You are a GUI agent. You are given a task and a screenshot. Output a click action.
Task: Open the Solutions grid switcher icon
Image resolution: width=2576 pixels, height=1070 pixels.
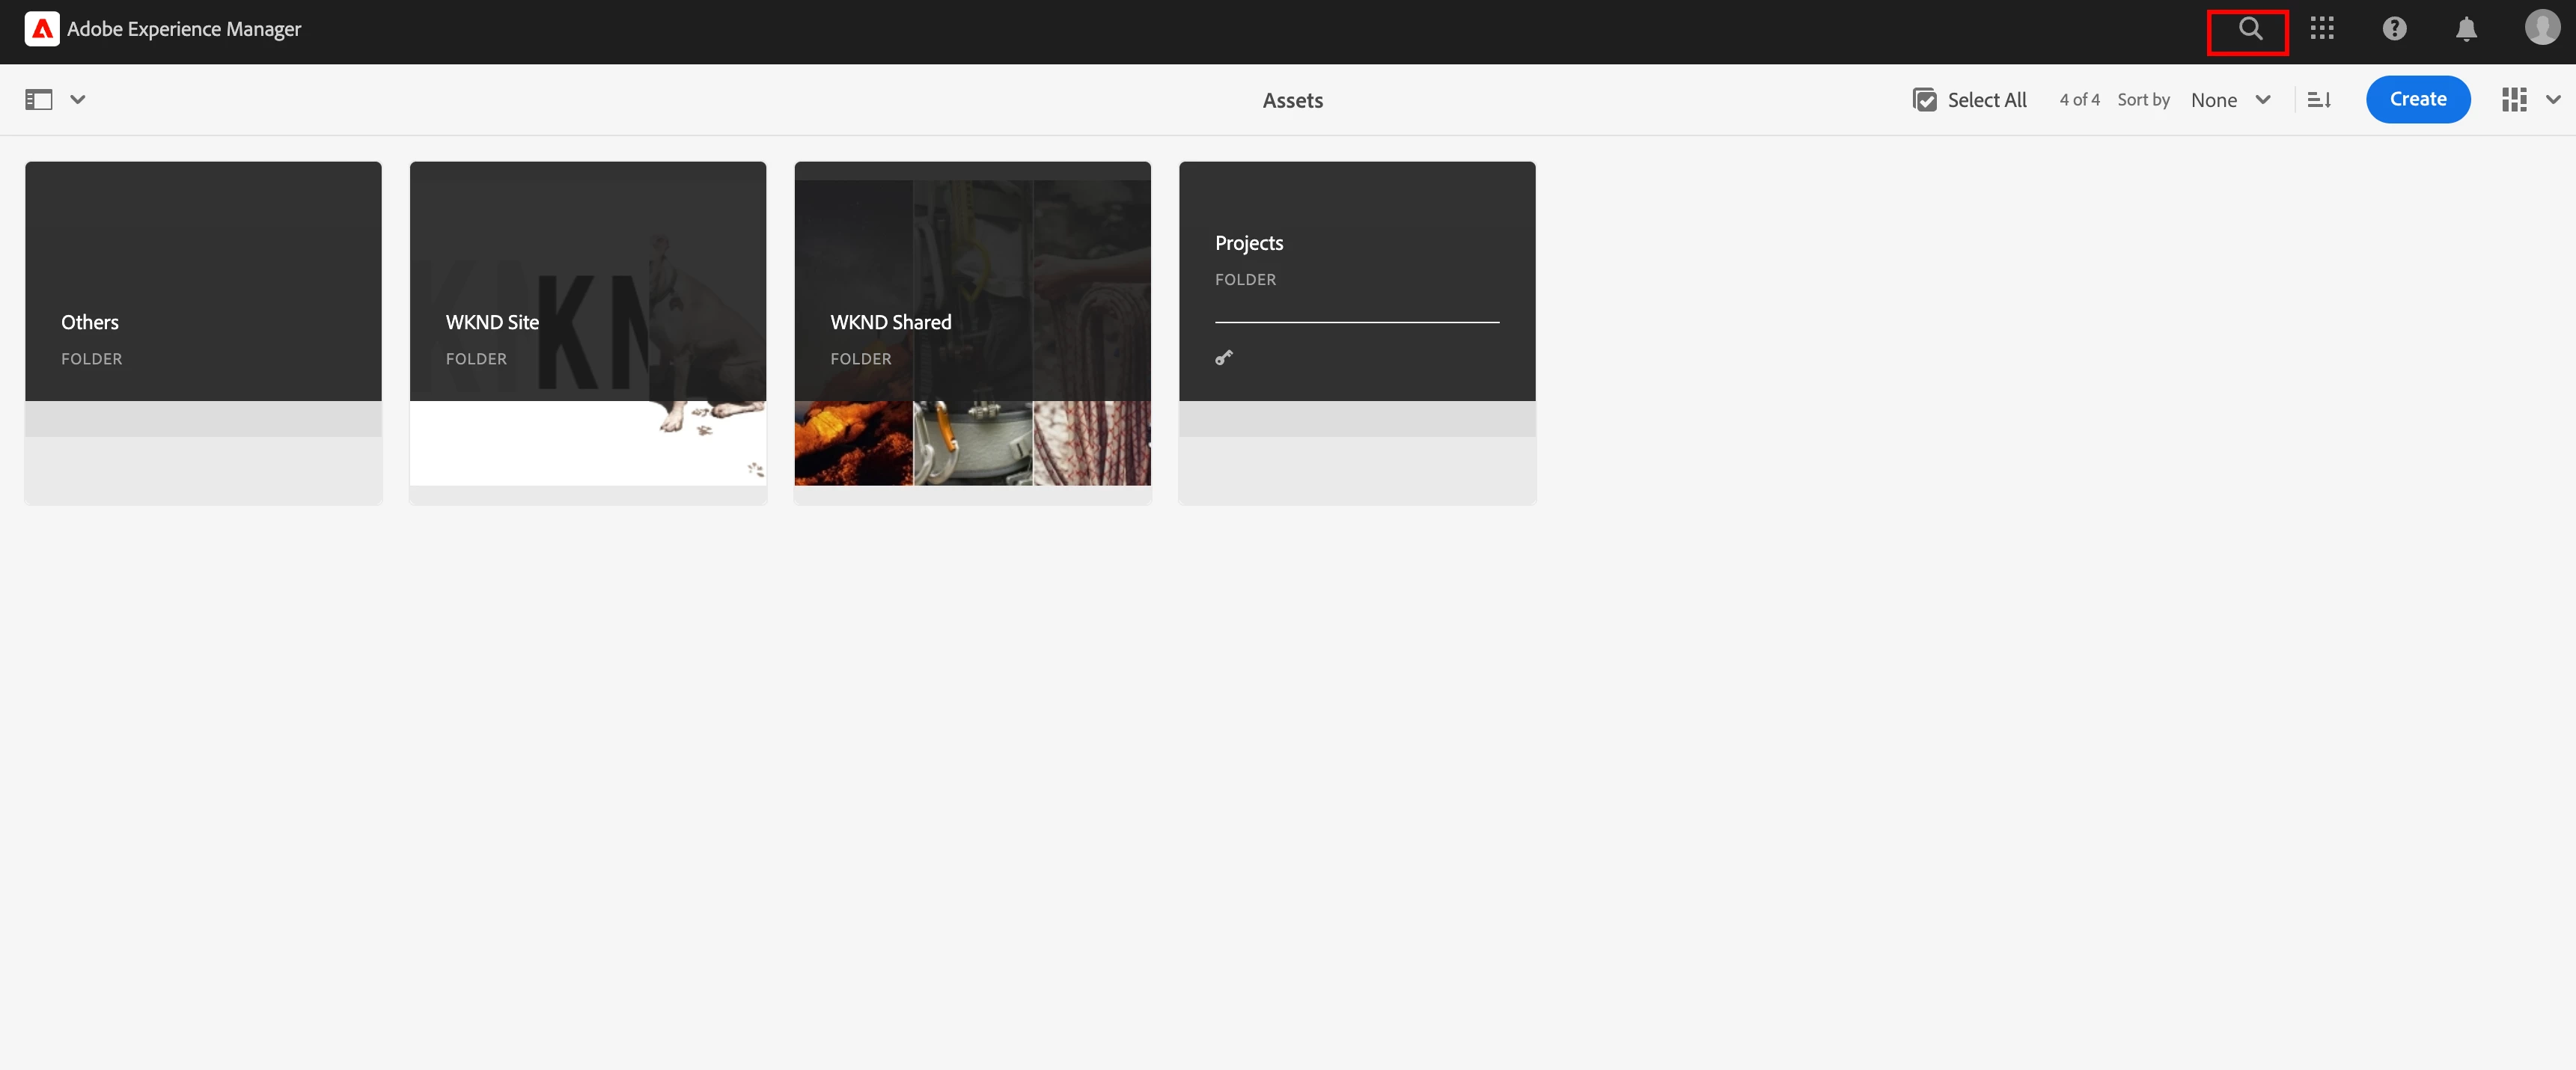(x=2321, y=29)
